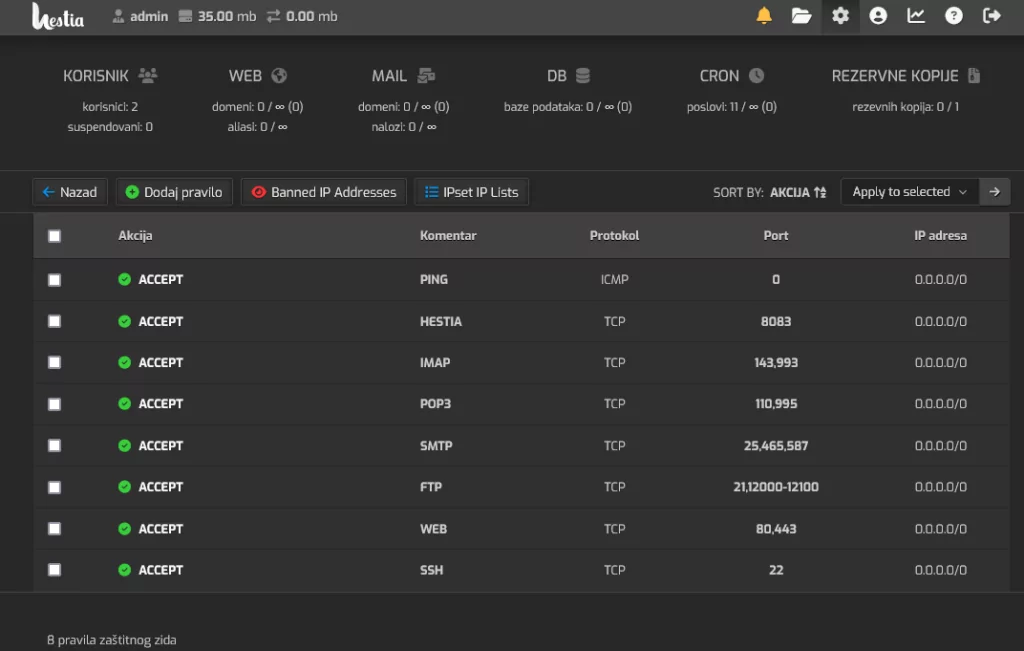
Task: Click the ICMP protocol cell
Action: [x=615, y=279]
